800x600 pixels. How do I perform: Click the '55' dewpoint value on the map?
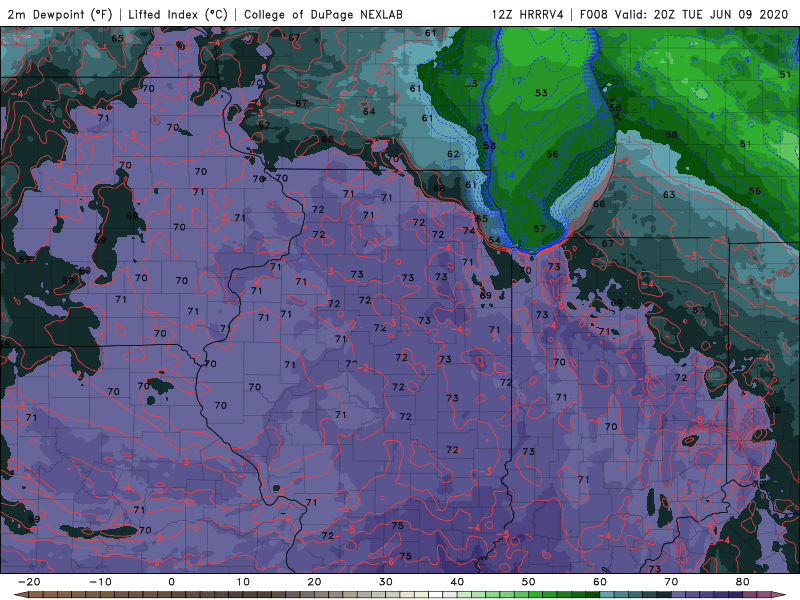click(x=471, y=83)
